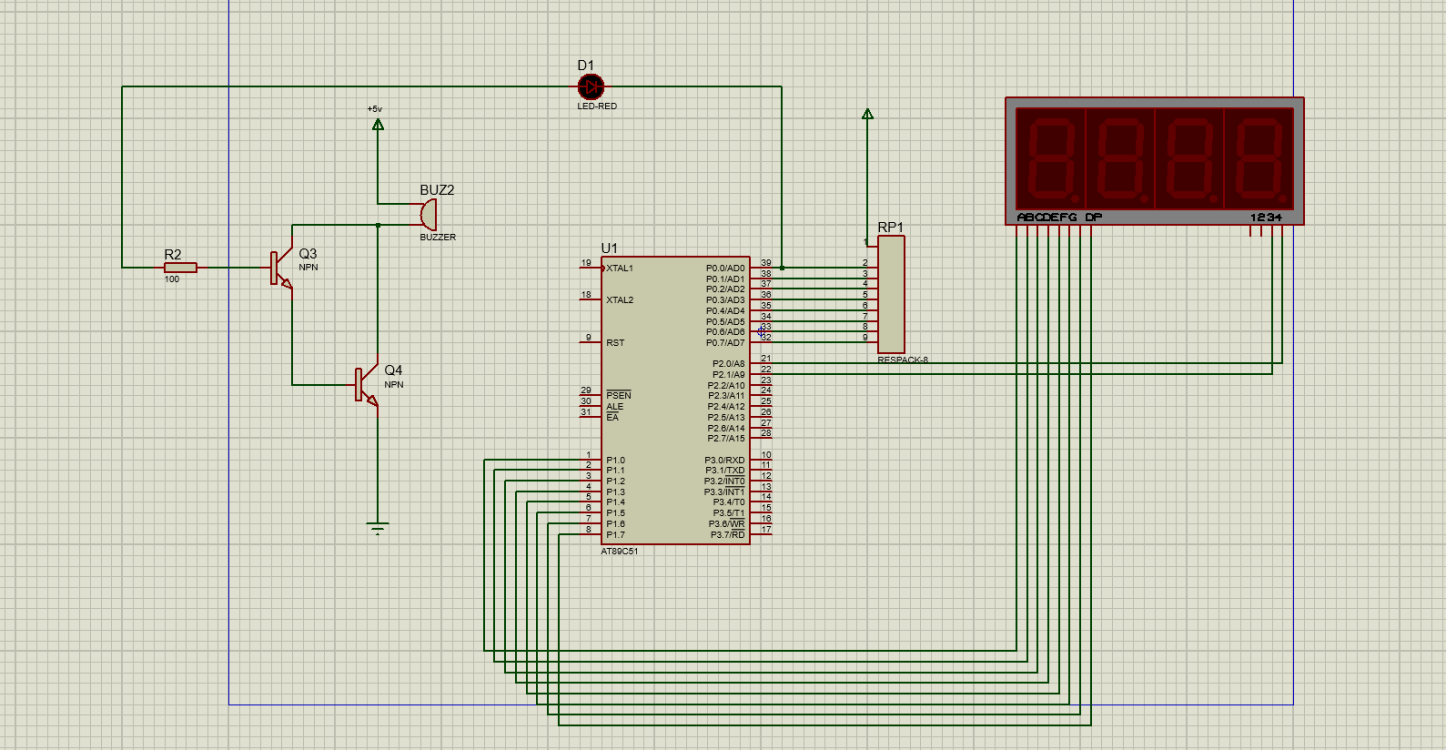1446x750 pixels.
Task: Click the D1 reference label
Action: pyautogui.click(x=585, y=65)
